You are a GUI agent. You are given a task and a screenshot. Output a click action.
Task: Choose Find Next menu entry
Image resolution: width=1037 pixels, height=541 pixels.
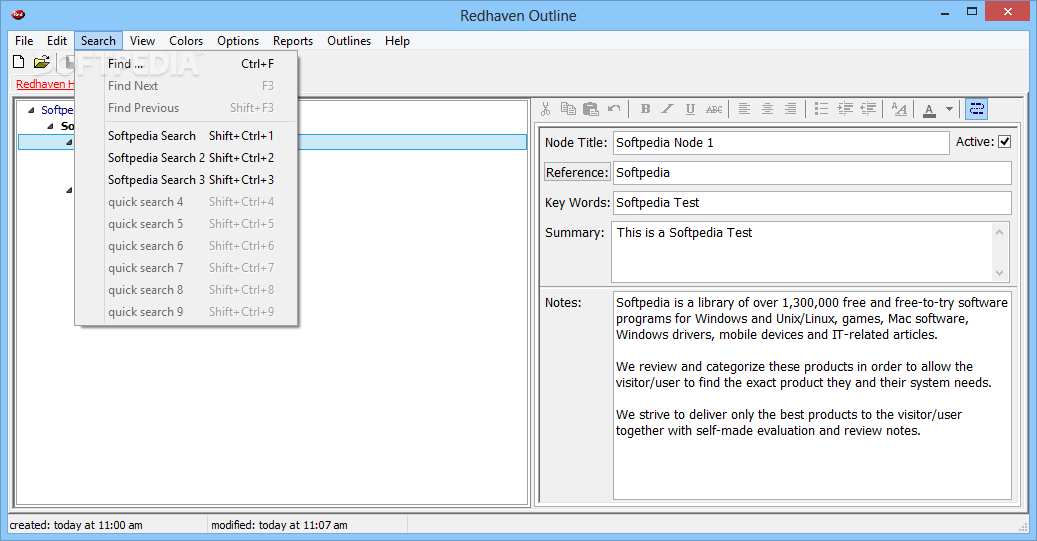[187, 86]
